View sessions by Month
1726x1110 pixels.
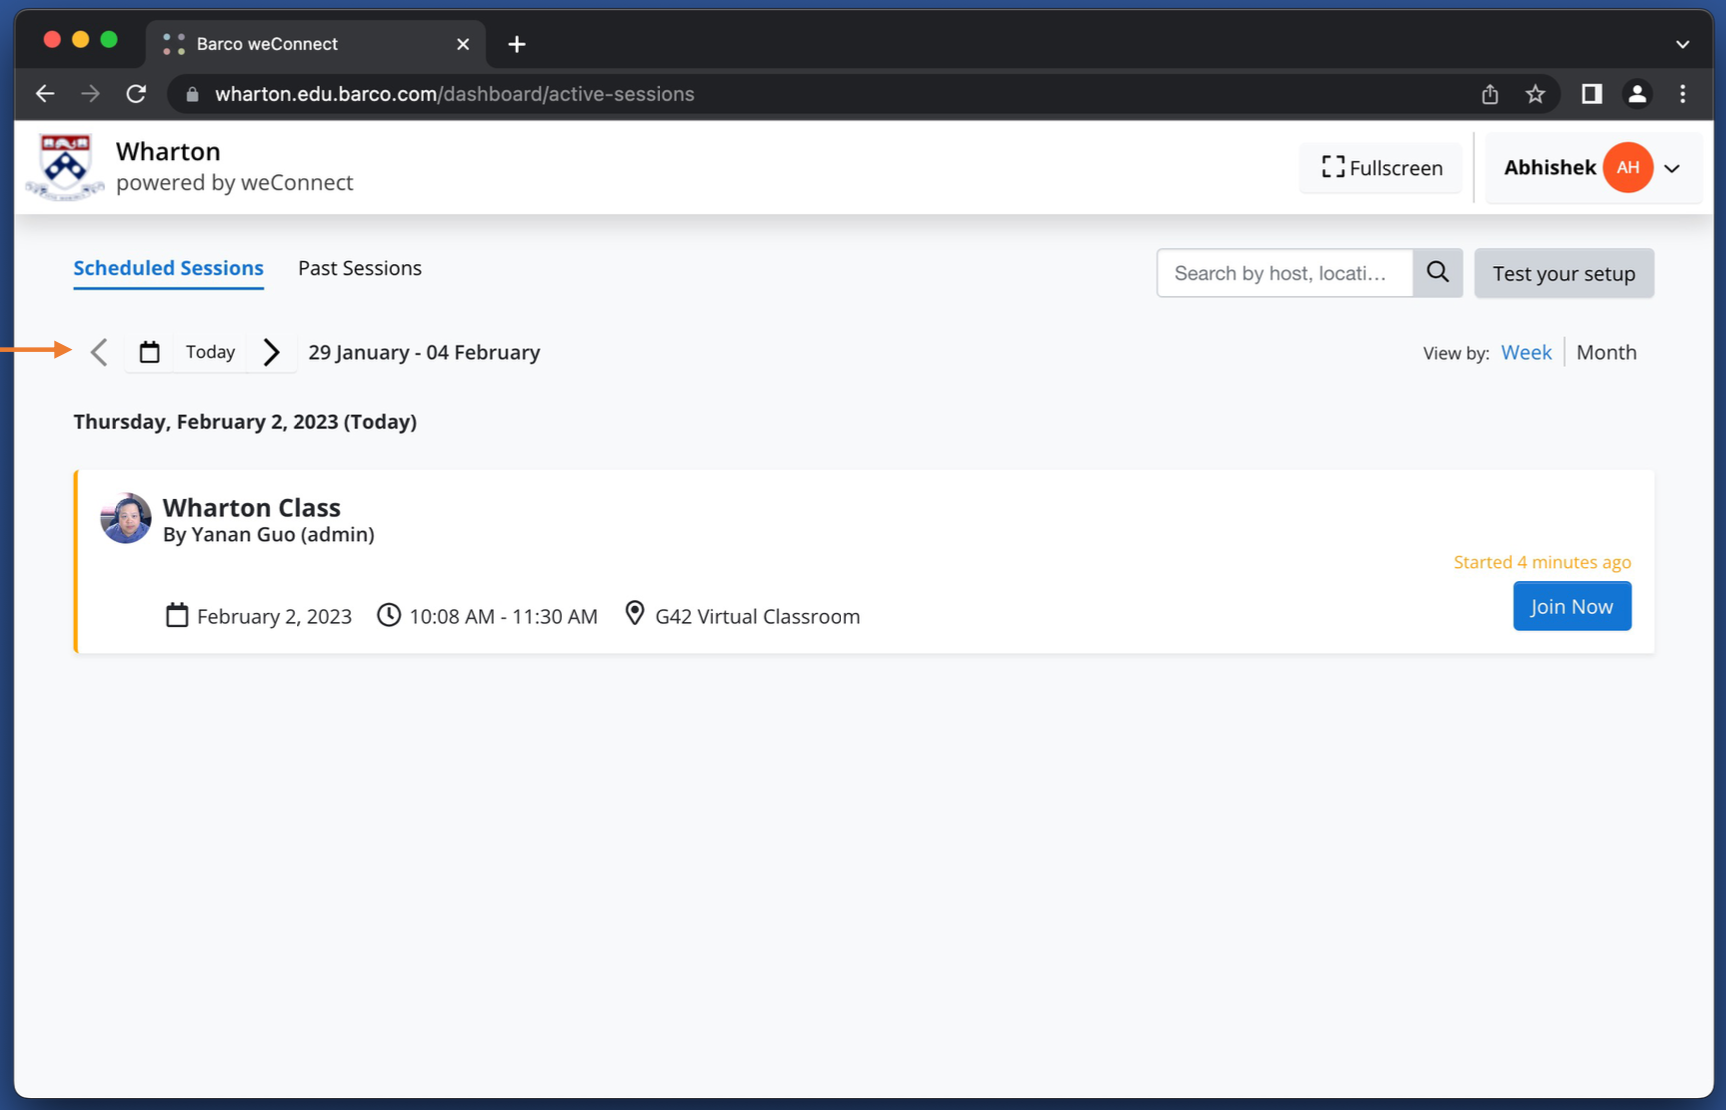coord(1606,352)
